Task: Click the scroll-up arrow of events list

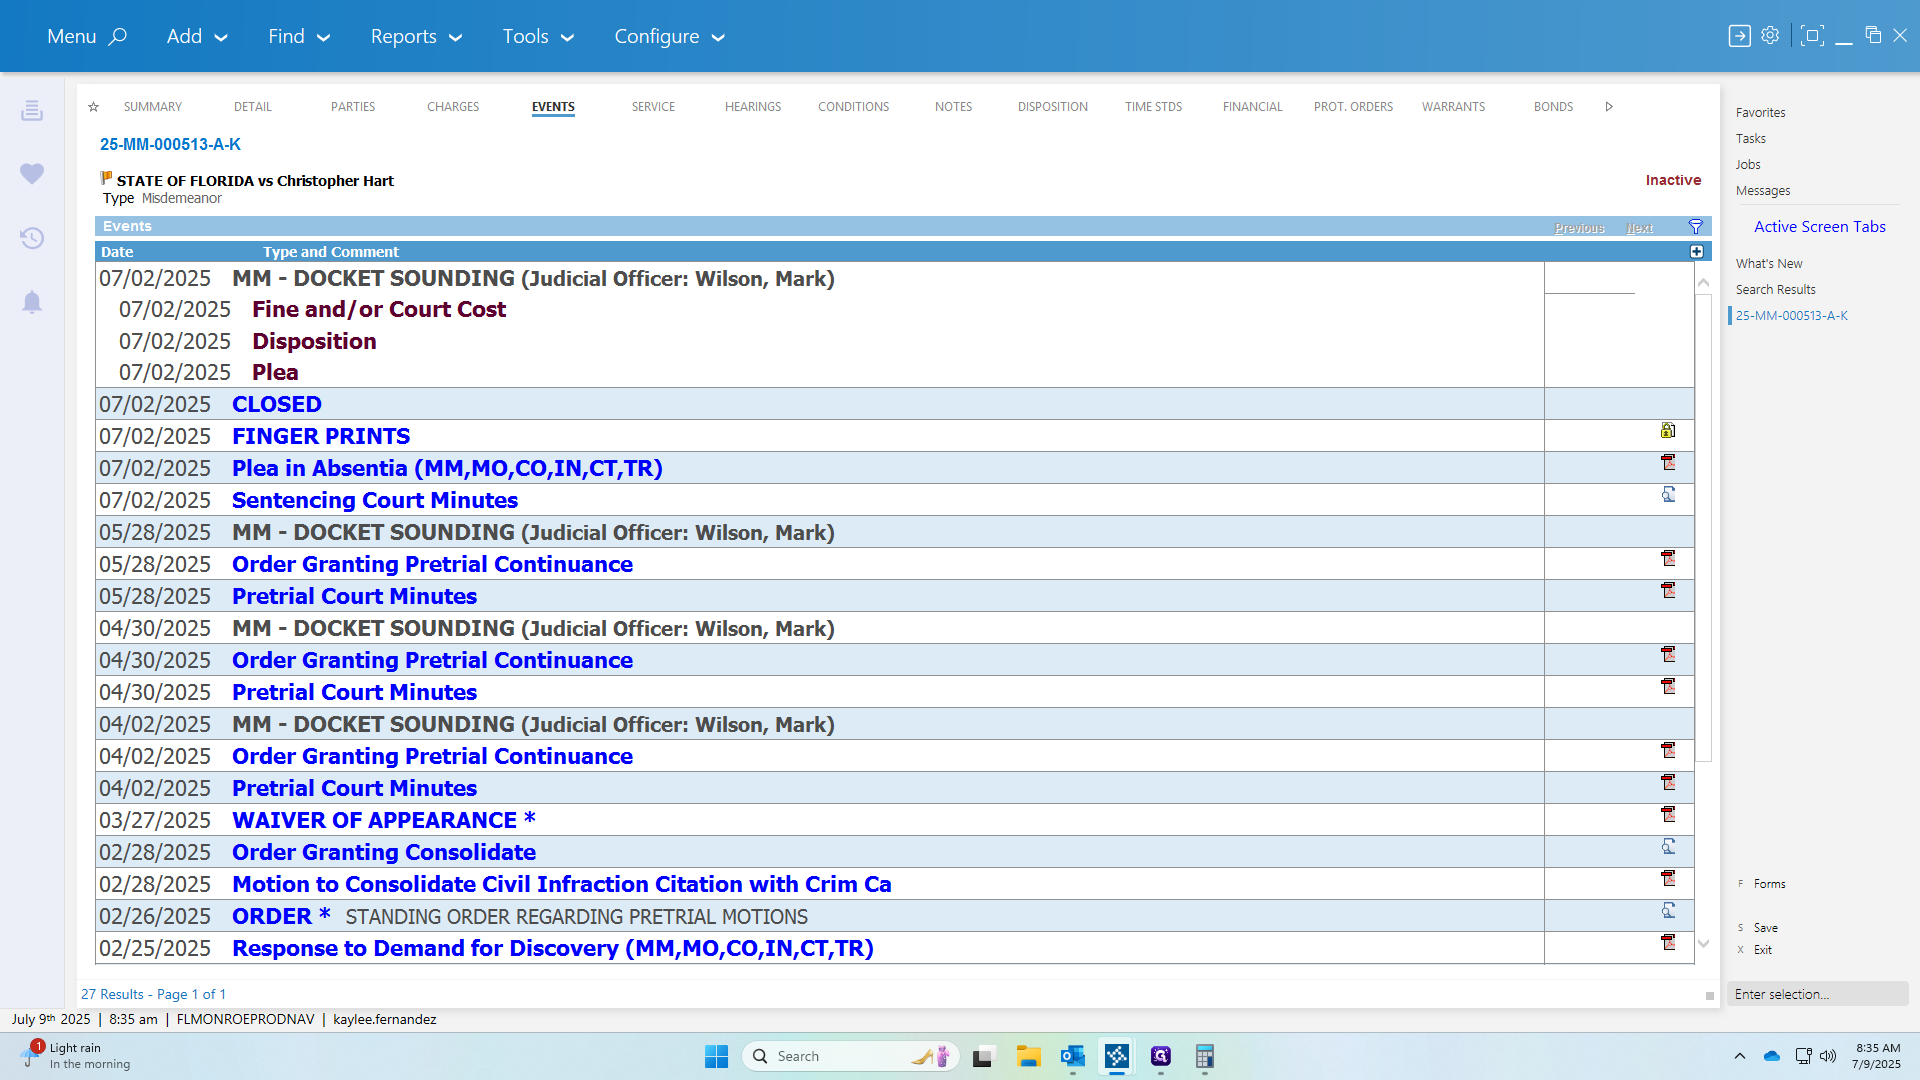Action: point(1703,283)
